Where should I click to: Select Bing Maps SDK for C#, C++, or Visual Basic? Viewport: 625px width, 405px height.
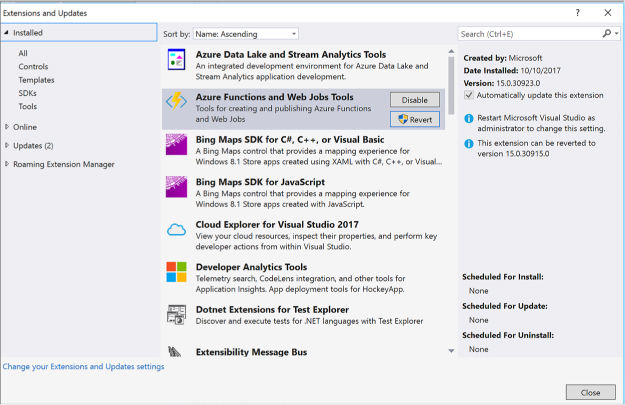304,151
